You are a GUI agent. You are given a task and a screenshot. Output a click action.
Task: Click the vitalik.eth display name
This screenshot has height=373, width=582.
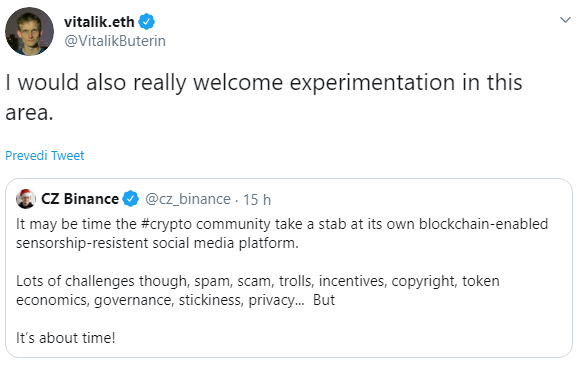pyautogui.click(x=99, y=22)
